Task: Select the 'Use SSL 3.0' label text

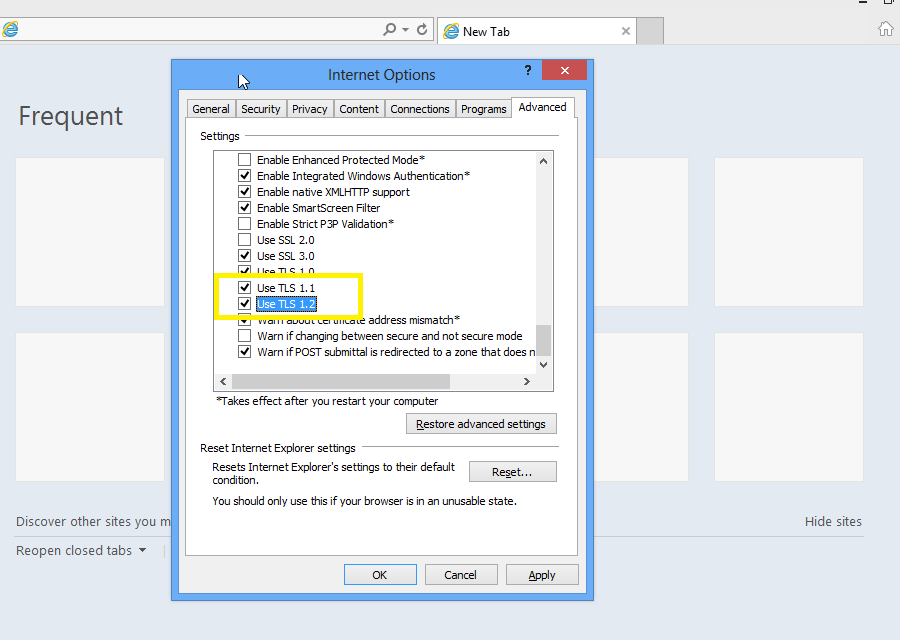Action: tap(286, 256)
